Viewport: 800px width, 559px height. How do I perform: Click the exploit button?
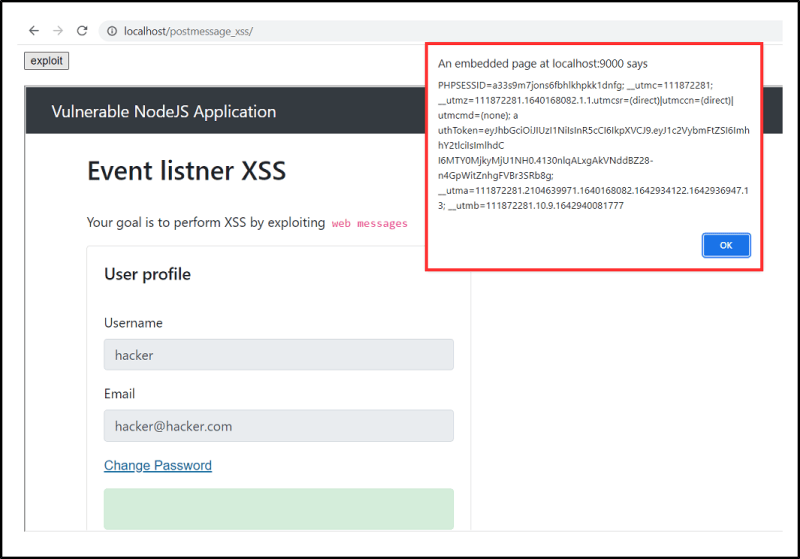[x=46, y=61]
